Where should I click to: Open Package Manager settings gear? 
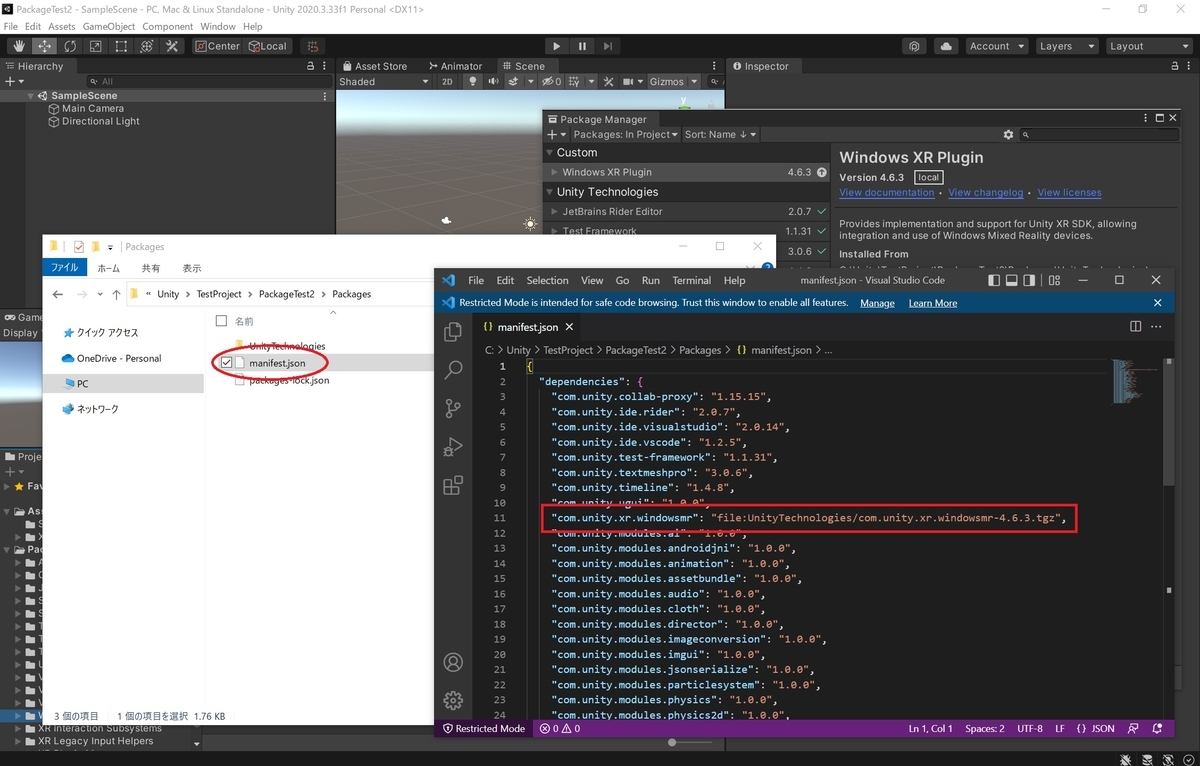[x=1008, y=135]
